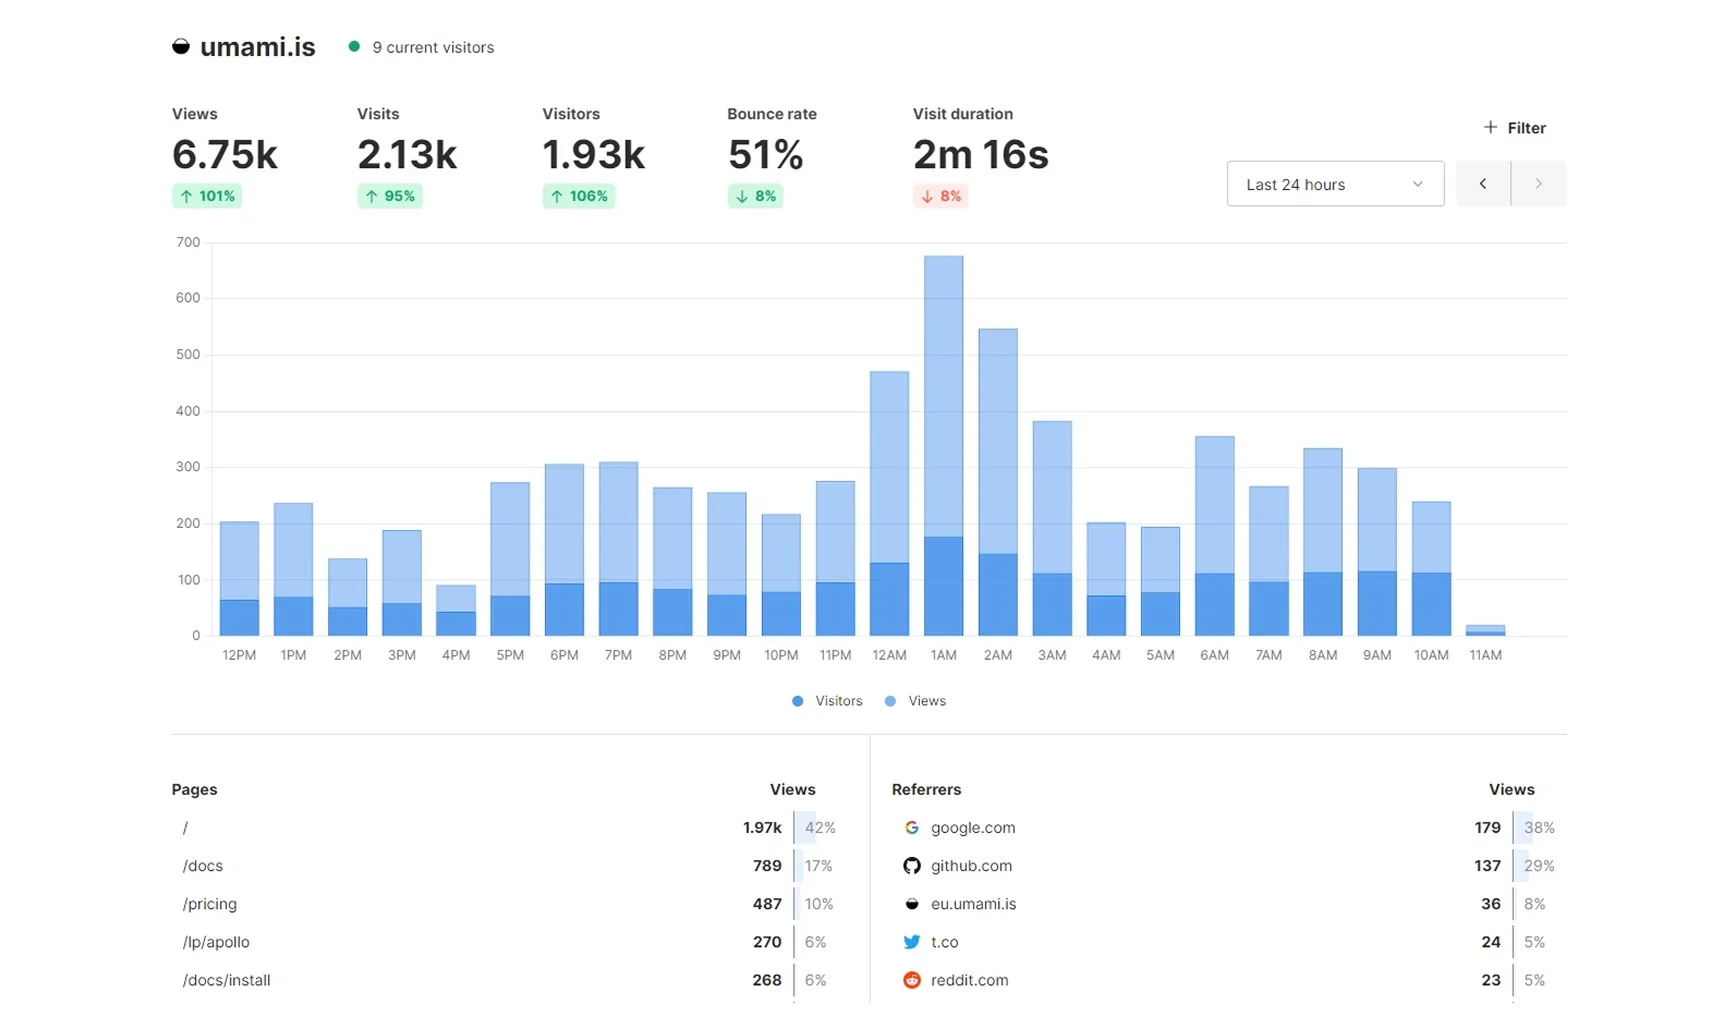The width and height of the screenshot is (1736, 1024).
Task: Select t.co referrer
Action: pyautogui.click(x=944, y=942)
